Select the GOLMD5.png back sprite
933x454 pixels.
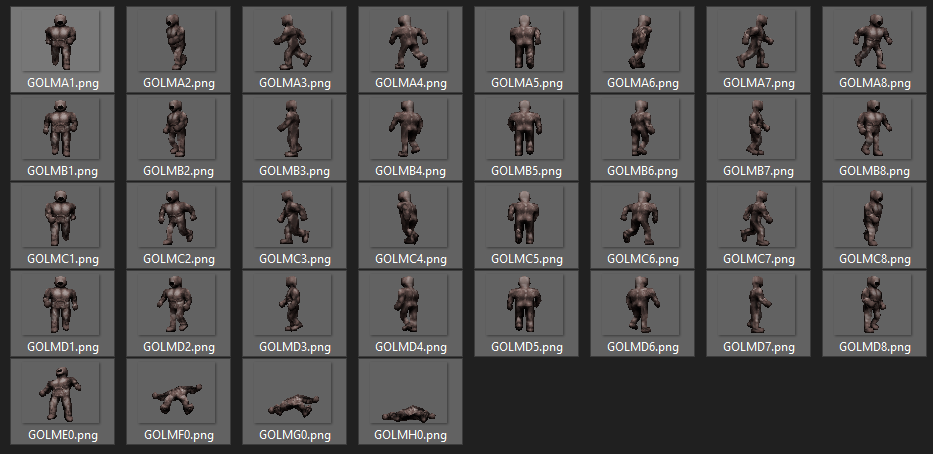pos(525,305)
